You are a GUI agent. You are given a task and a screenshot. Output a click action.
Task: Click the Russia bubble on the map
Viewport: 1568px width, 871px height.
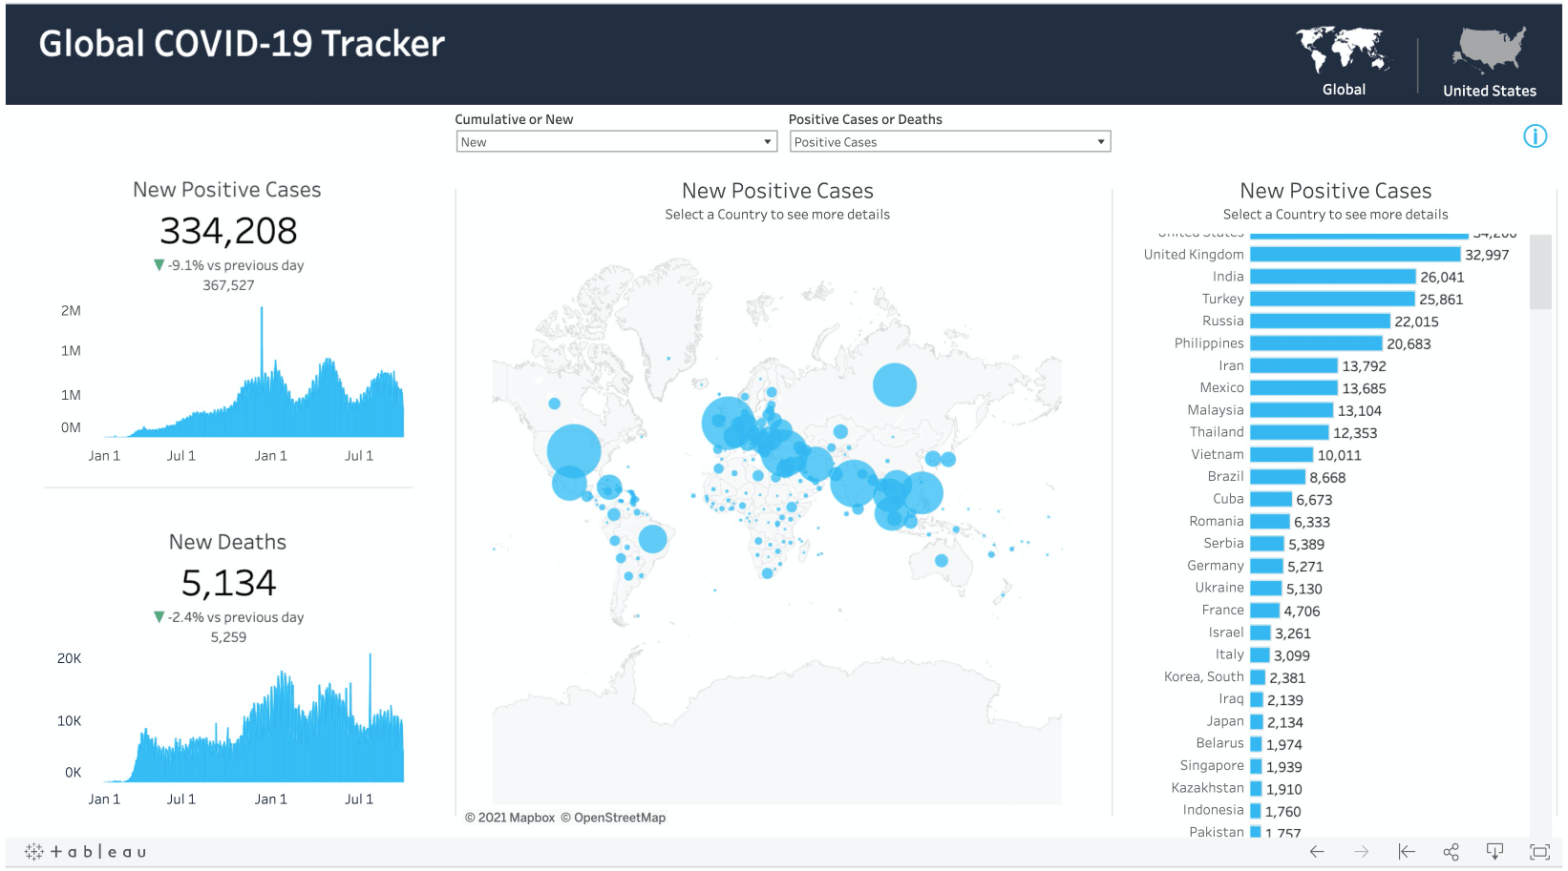click(x=894, y=384)
